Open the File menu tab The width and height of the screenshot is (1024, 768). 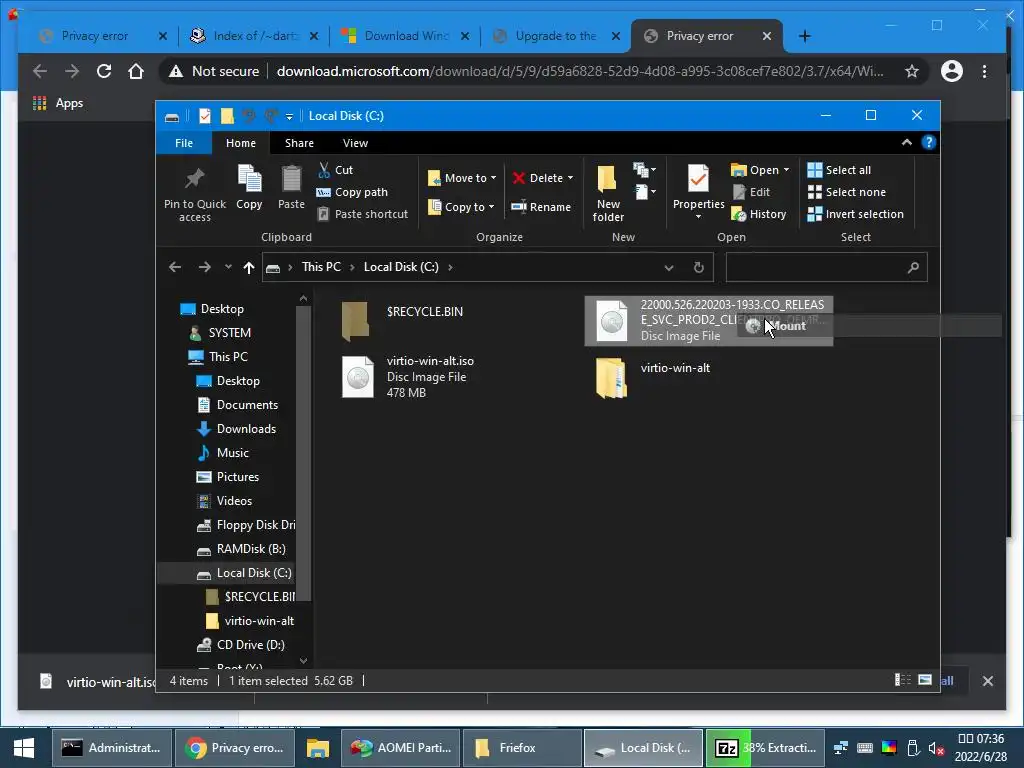(184, 143)
